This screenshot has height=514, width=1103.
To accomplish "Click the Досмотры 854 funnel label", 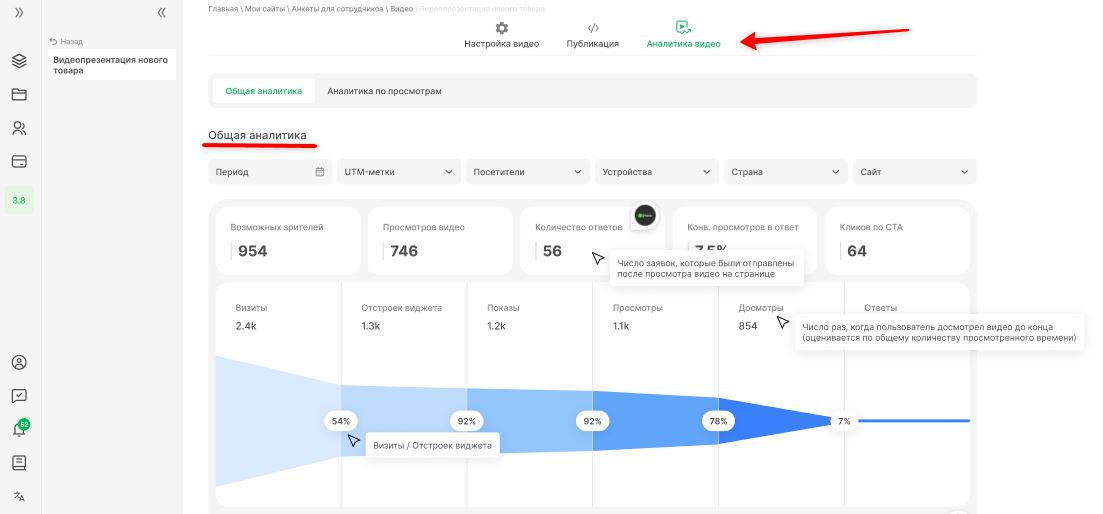I will point(760,316).
